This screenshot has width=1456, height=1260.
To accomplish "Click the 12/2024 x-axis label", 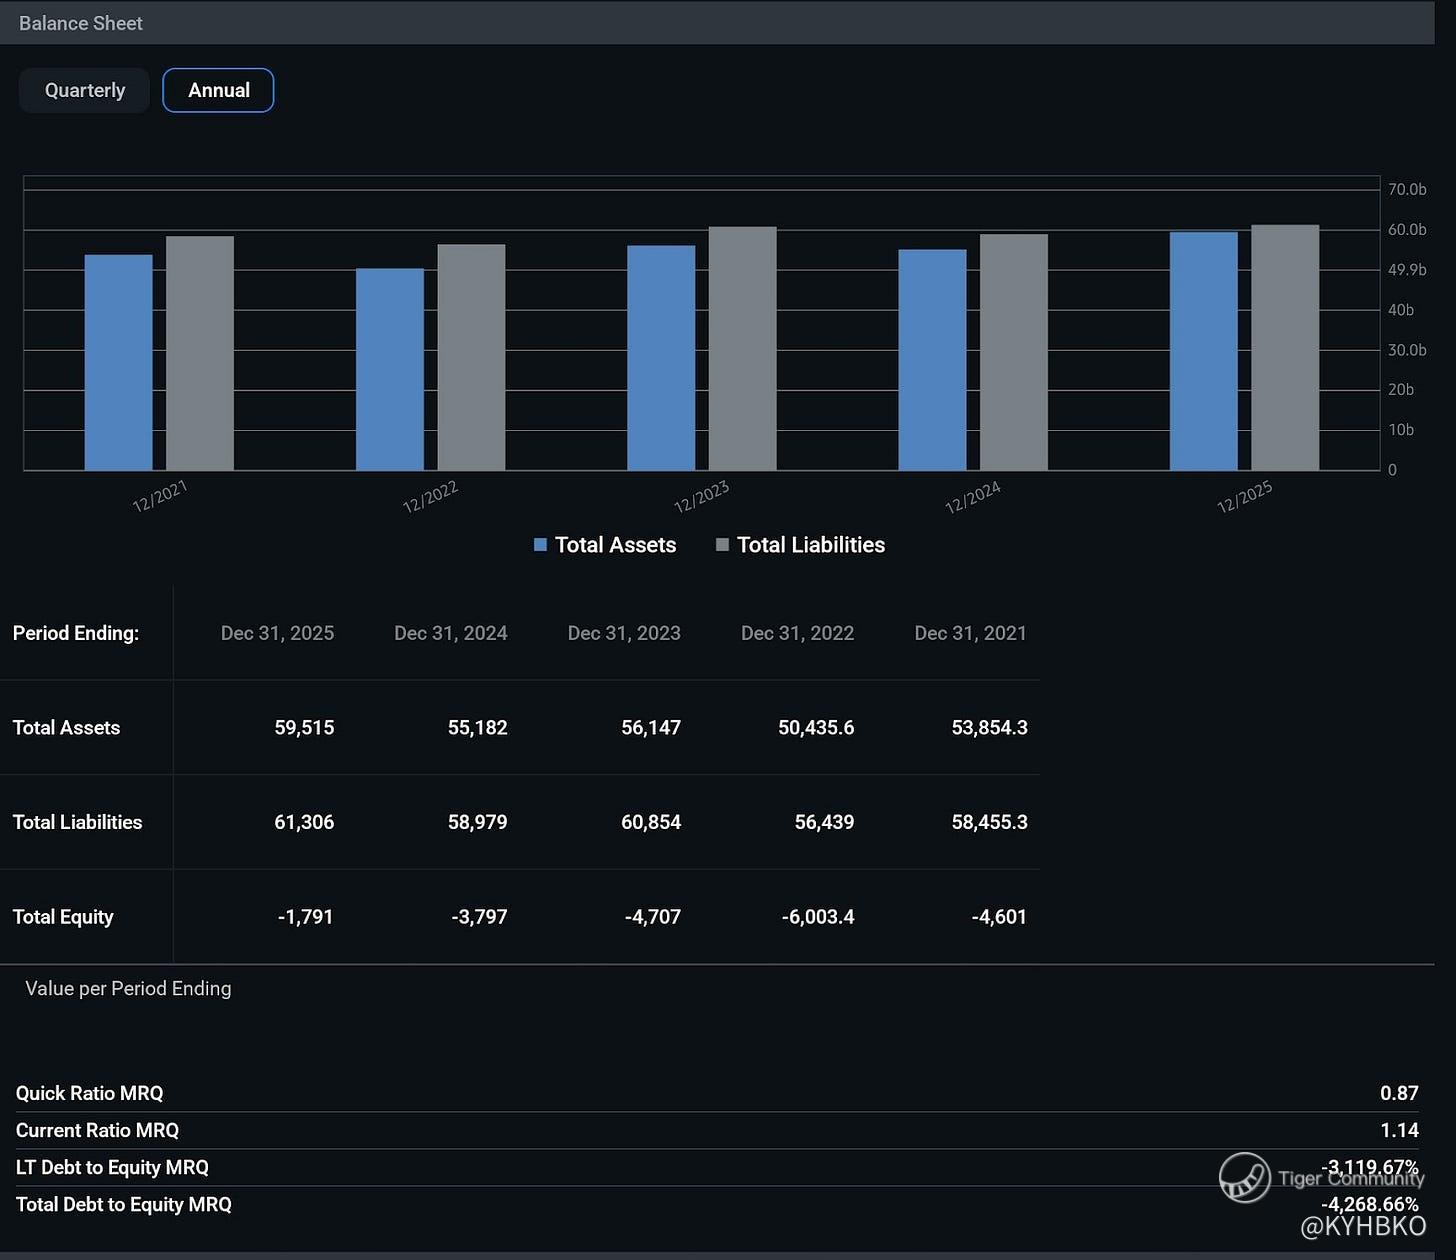I will pos(973,496).
